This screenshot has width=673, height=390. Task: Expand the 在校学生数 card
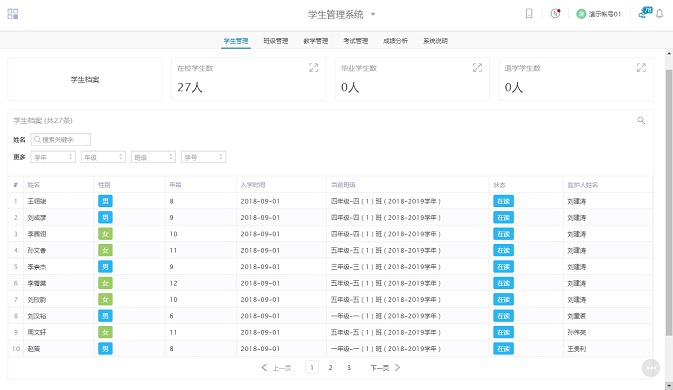313,67
